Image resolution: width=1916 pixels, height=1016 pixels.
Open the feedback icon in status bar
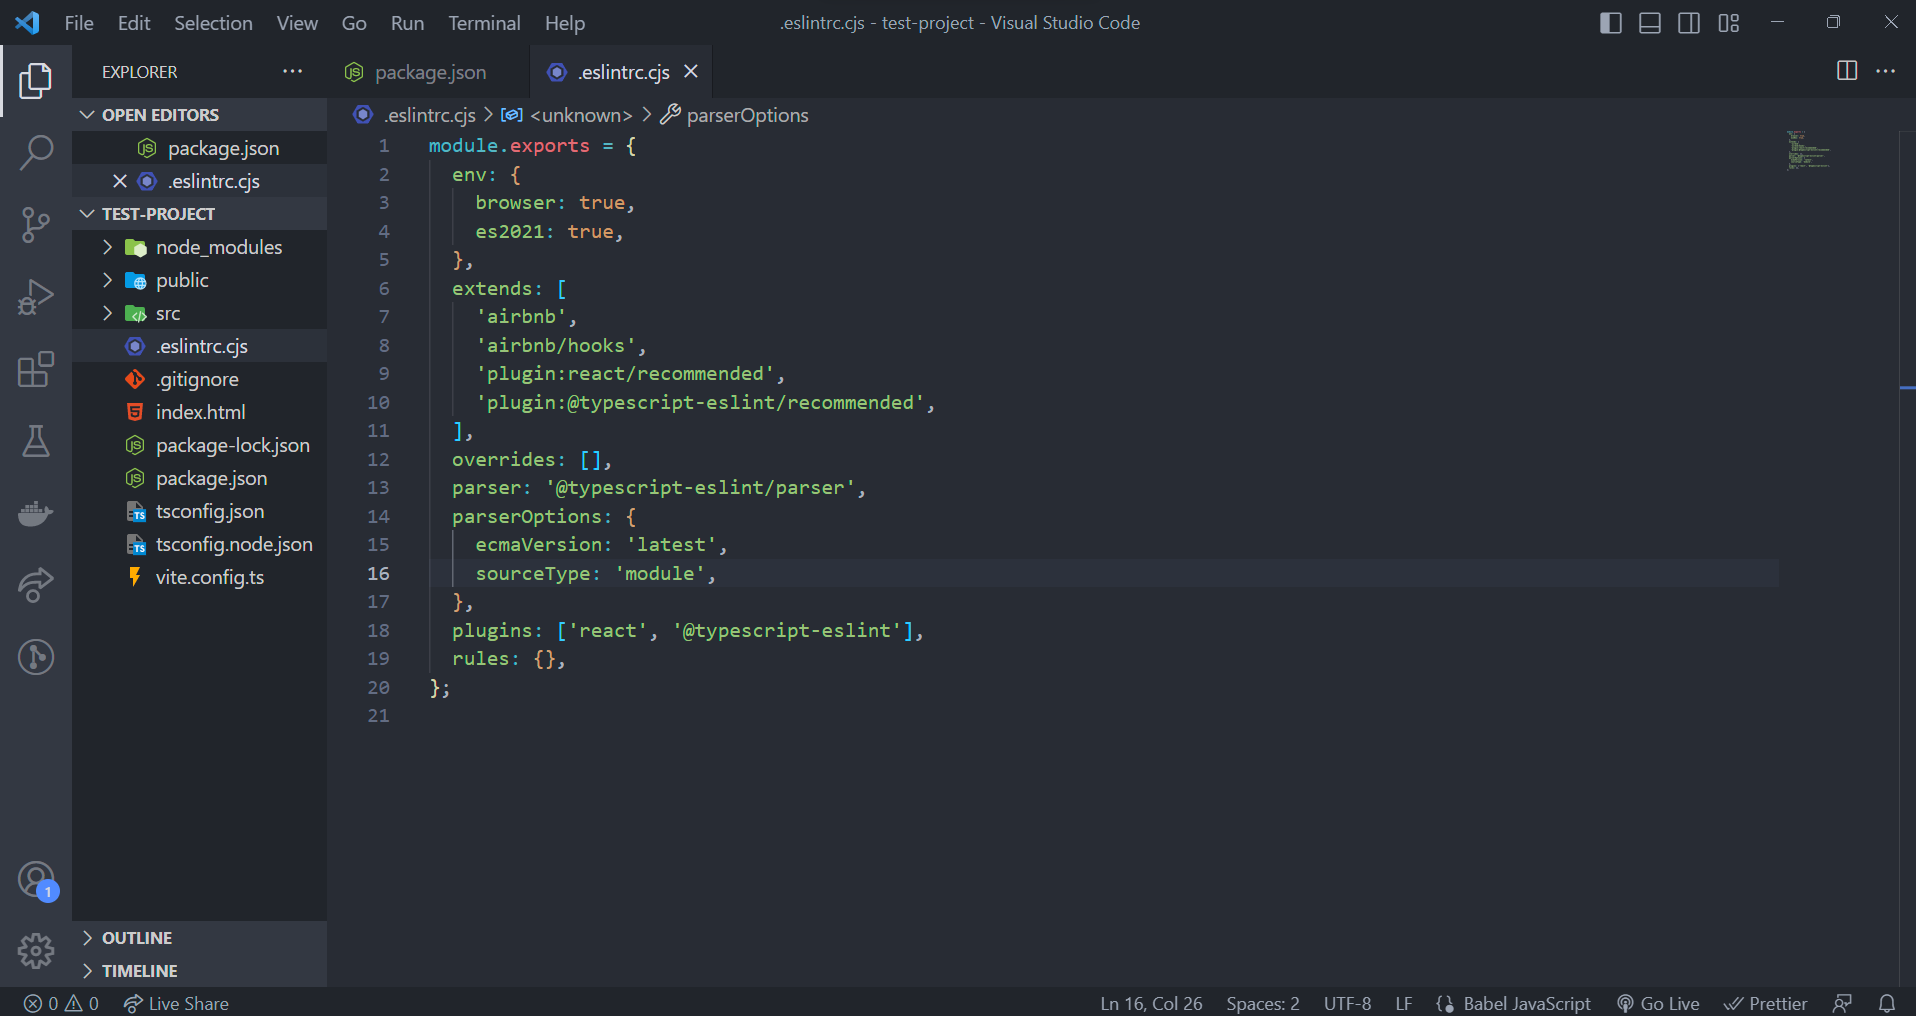pos(1843,1003)
